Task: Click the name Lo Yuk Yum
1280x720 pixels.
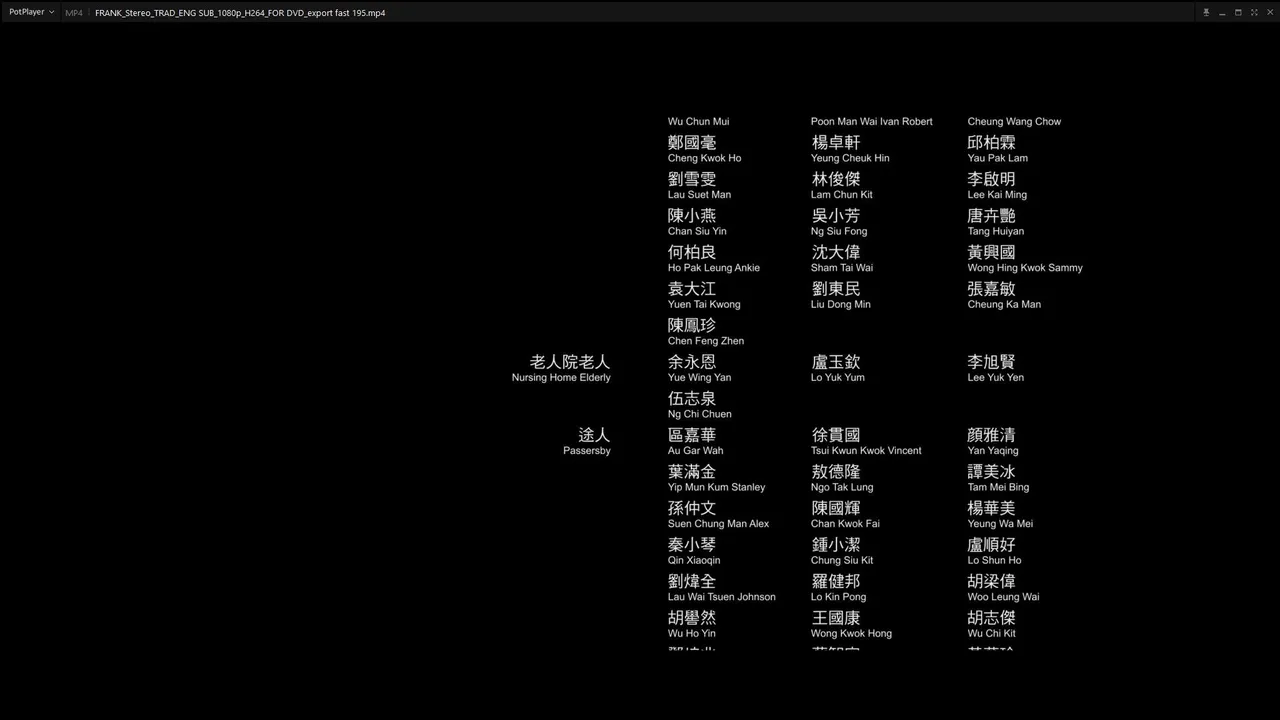Action: tap(838, 378)
